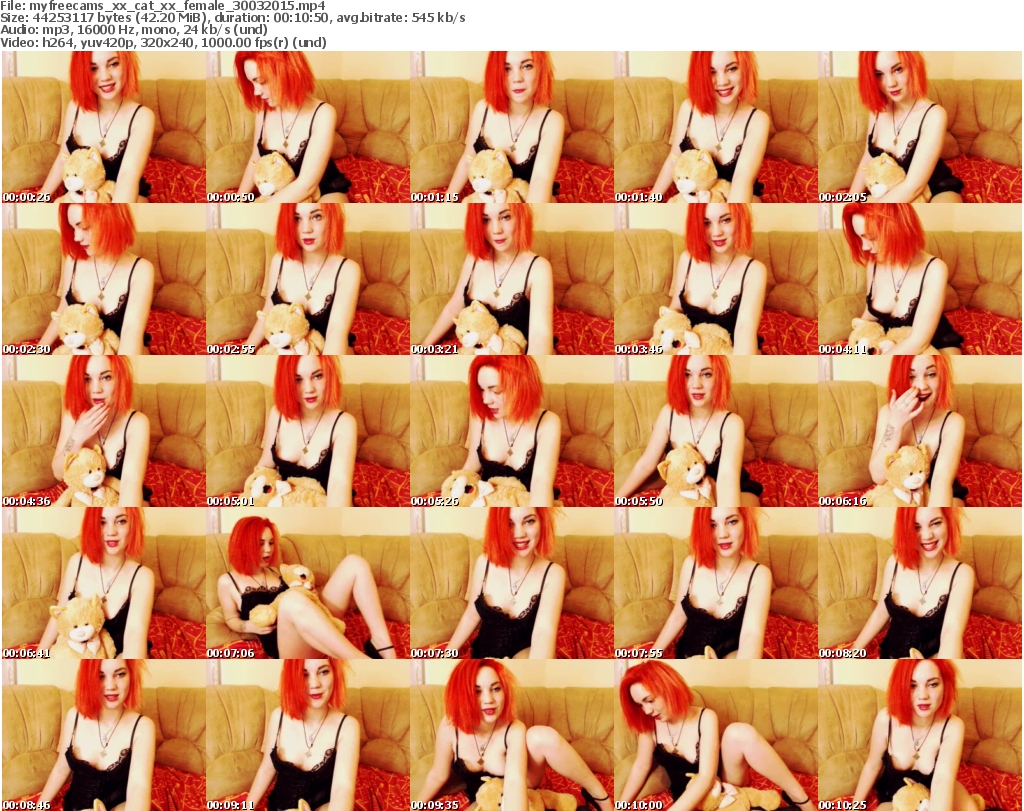
Task: Open the frame at 00:05:26
Action: [511, 431]
